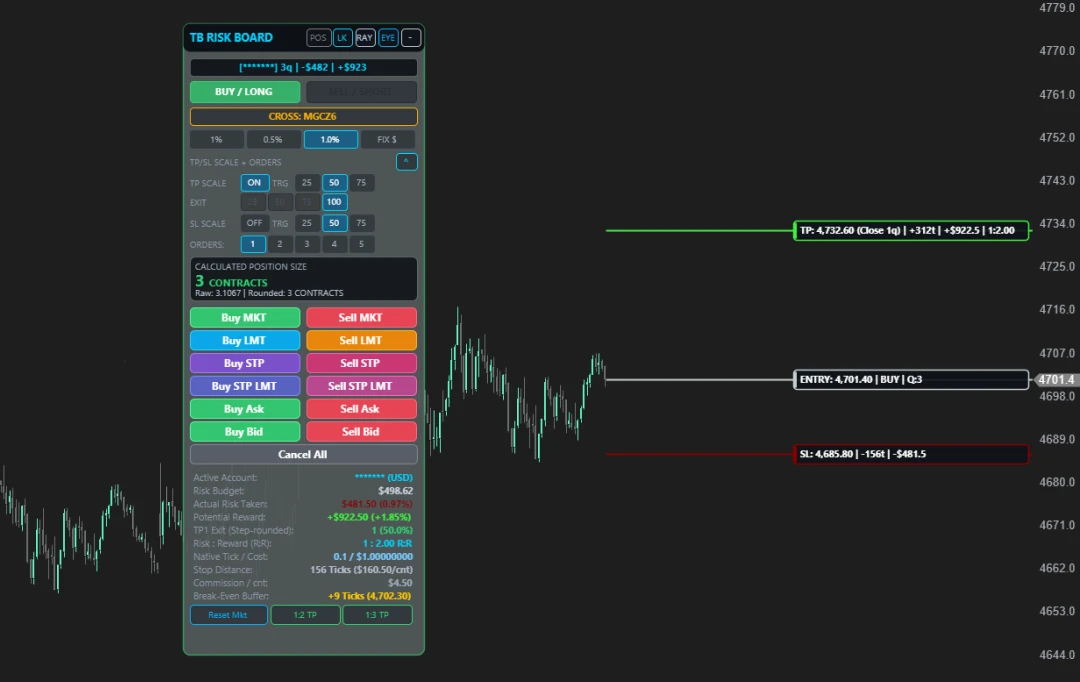Image resolution: width=1080 pixels, height=682 pixels.
Task: Click the Sell MKT button
Action: point(361,318)
